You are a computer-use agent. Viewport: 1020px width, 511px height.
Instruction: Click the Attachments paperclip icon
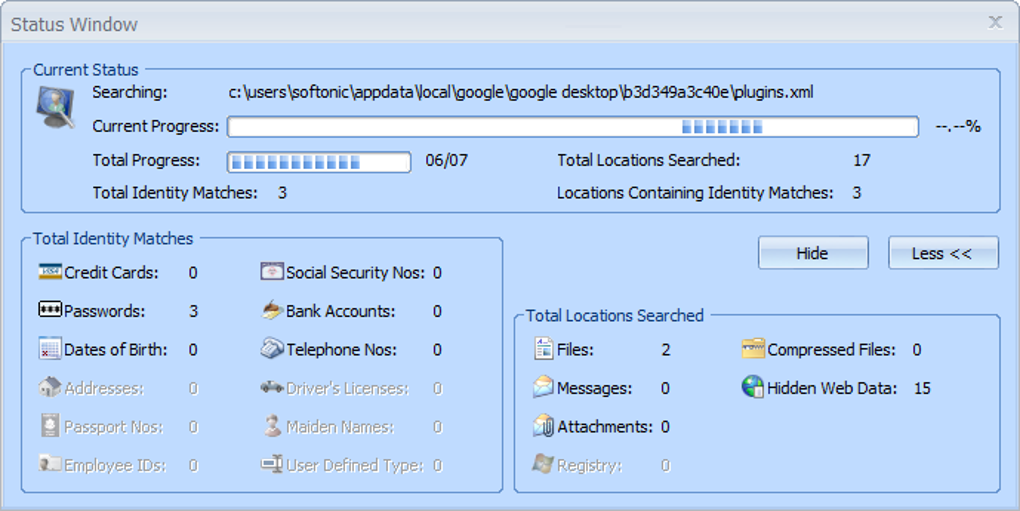543,426
